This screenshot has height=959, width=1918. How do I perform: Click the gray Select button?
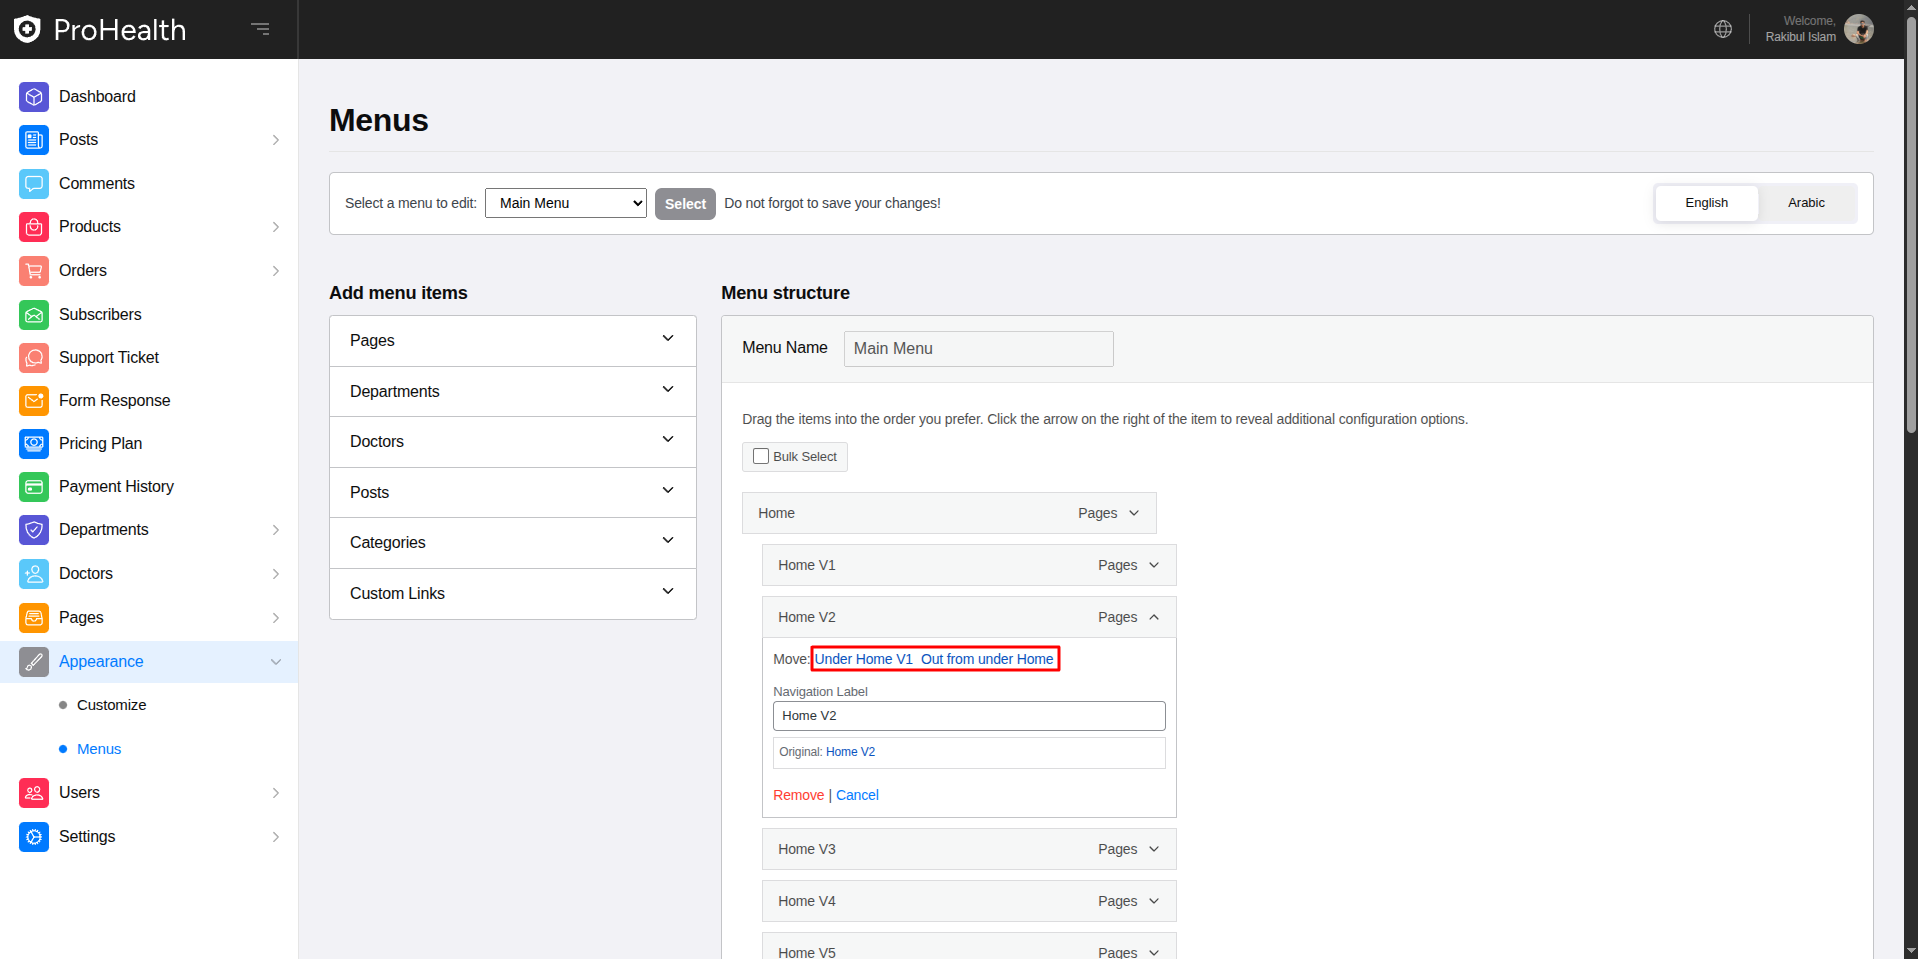click(x=685, y=204)
